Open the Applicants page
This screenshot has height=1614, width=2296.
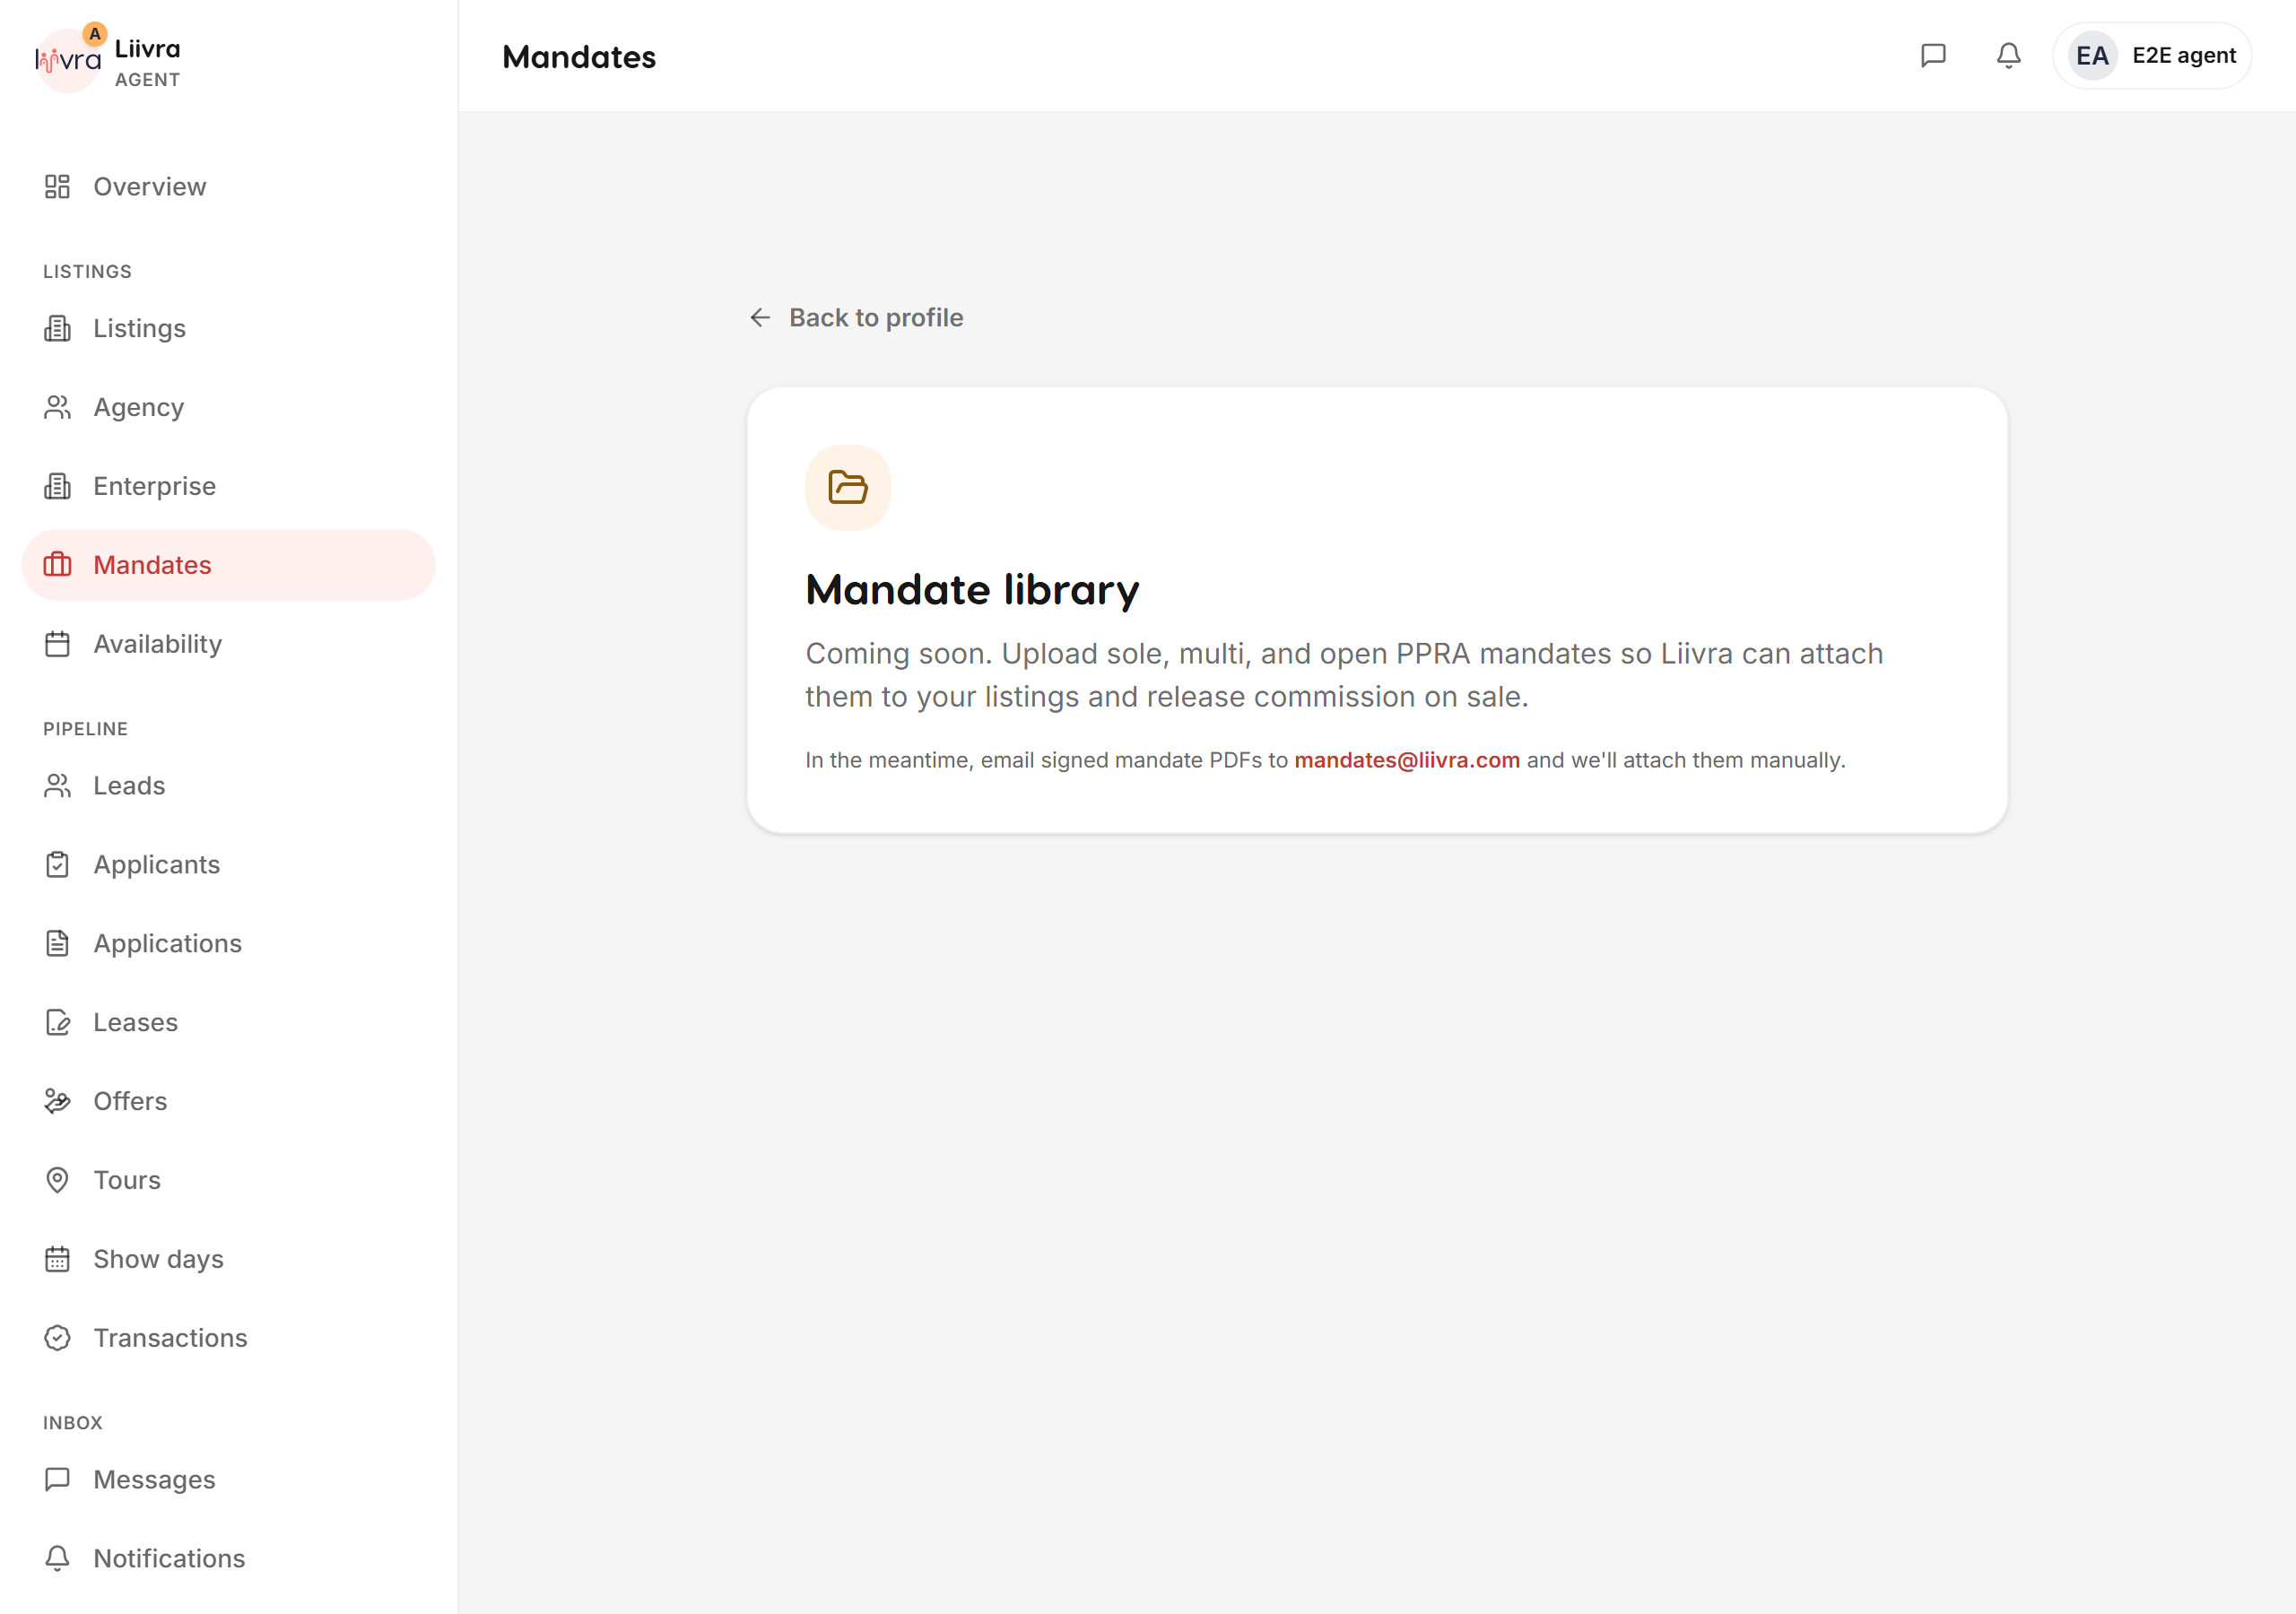[229, 865]
